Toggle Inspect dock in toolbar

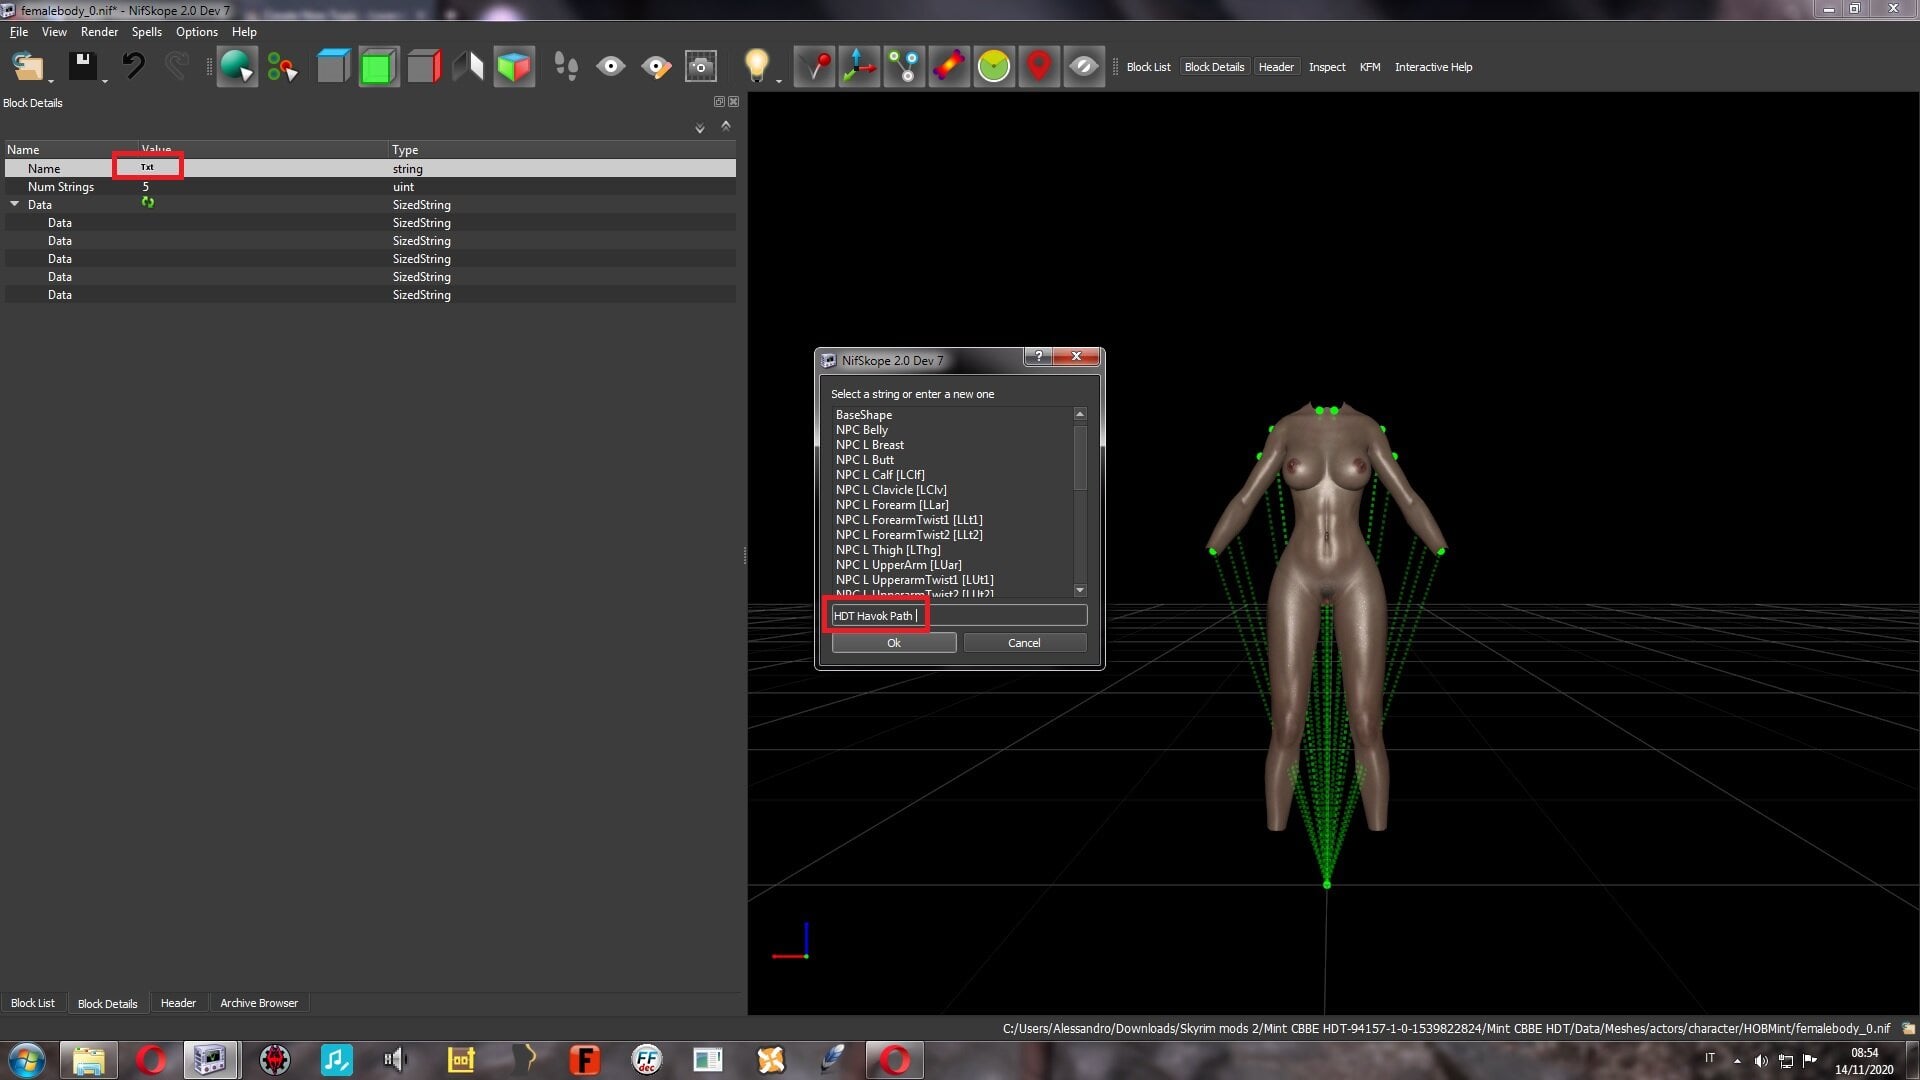coord(1327,67)
